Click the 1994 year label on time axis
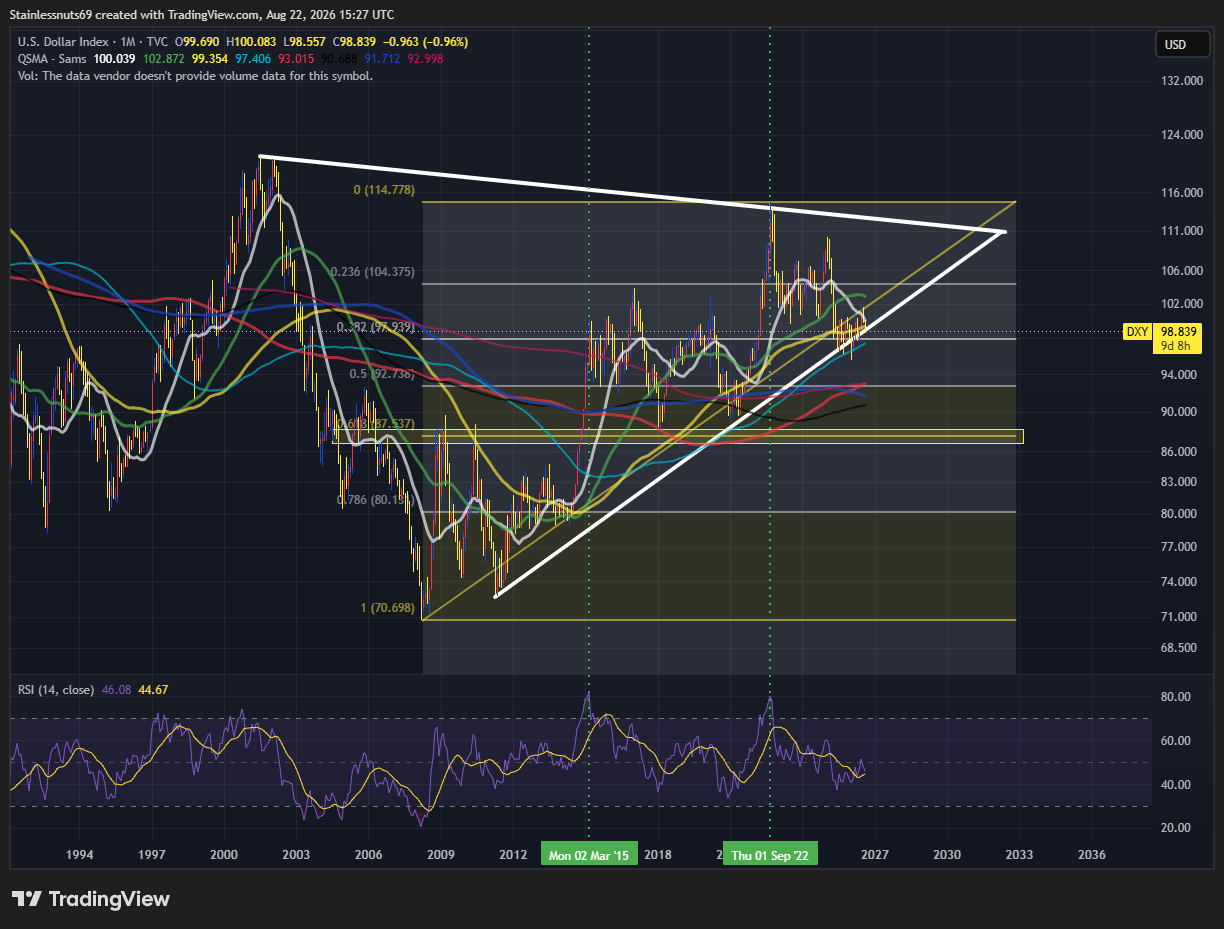This screenshot has height=929, width=1224. click(79, 855)
